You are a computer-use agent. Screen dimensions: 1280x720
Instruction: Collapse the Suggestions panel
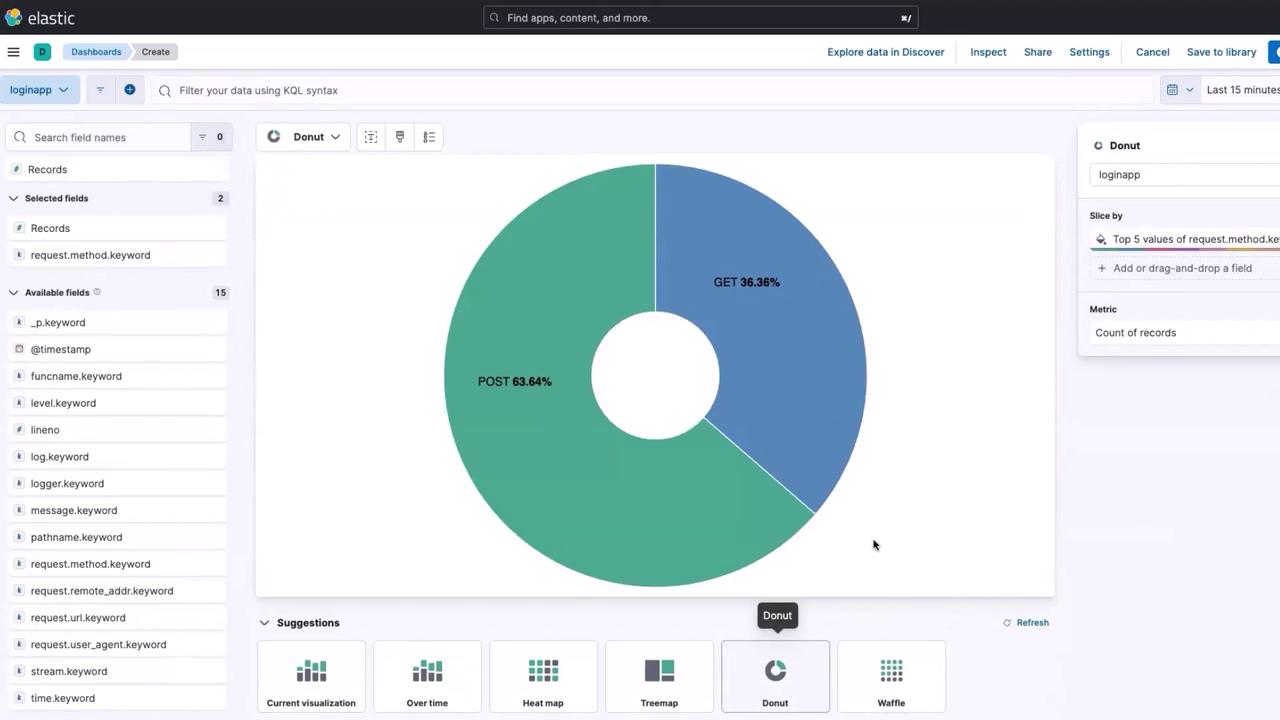[x=265, y=623]
